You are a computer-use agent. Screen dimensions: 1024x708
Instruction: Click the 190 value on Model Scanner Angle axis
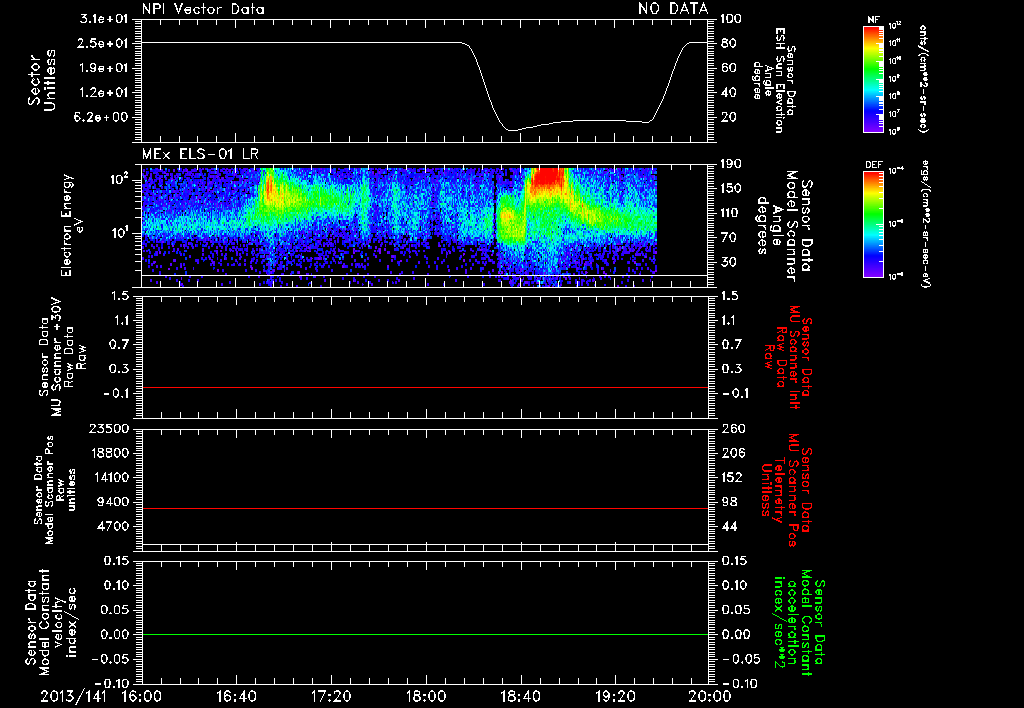click(x=731, y=164)
